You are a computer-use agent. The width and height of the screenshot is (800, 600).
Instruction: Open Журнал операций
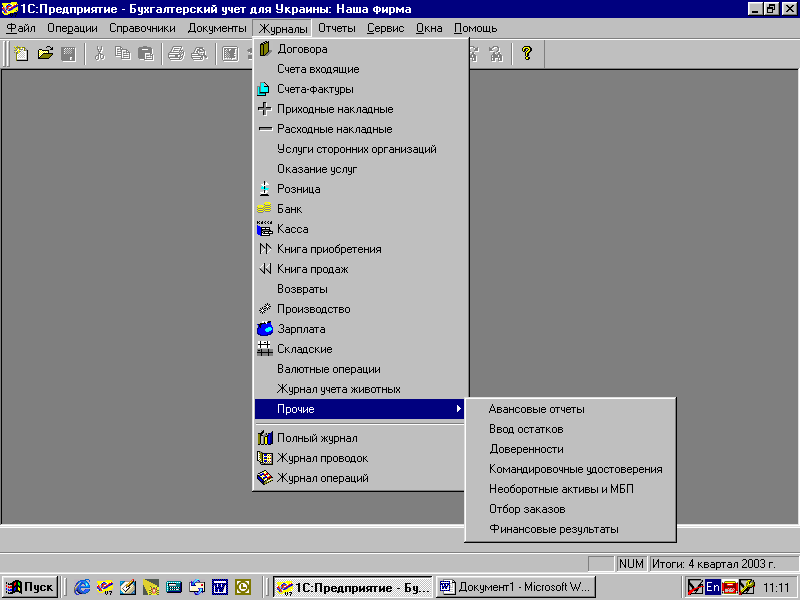[x=359, y=478]
